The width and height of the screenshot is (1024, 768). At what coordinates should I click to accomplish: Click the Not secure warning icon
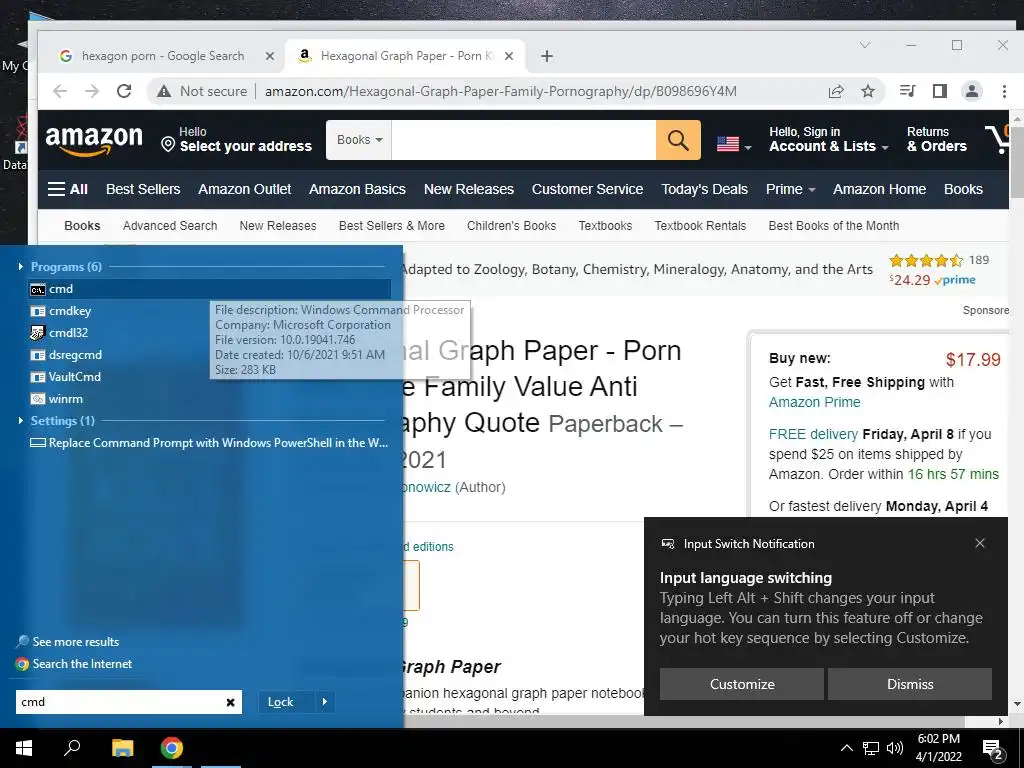click(x=164, y=91)
